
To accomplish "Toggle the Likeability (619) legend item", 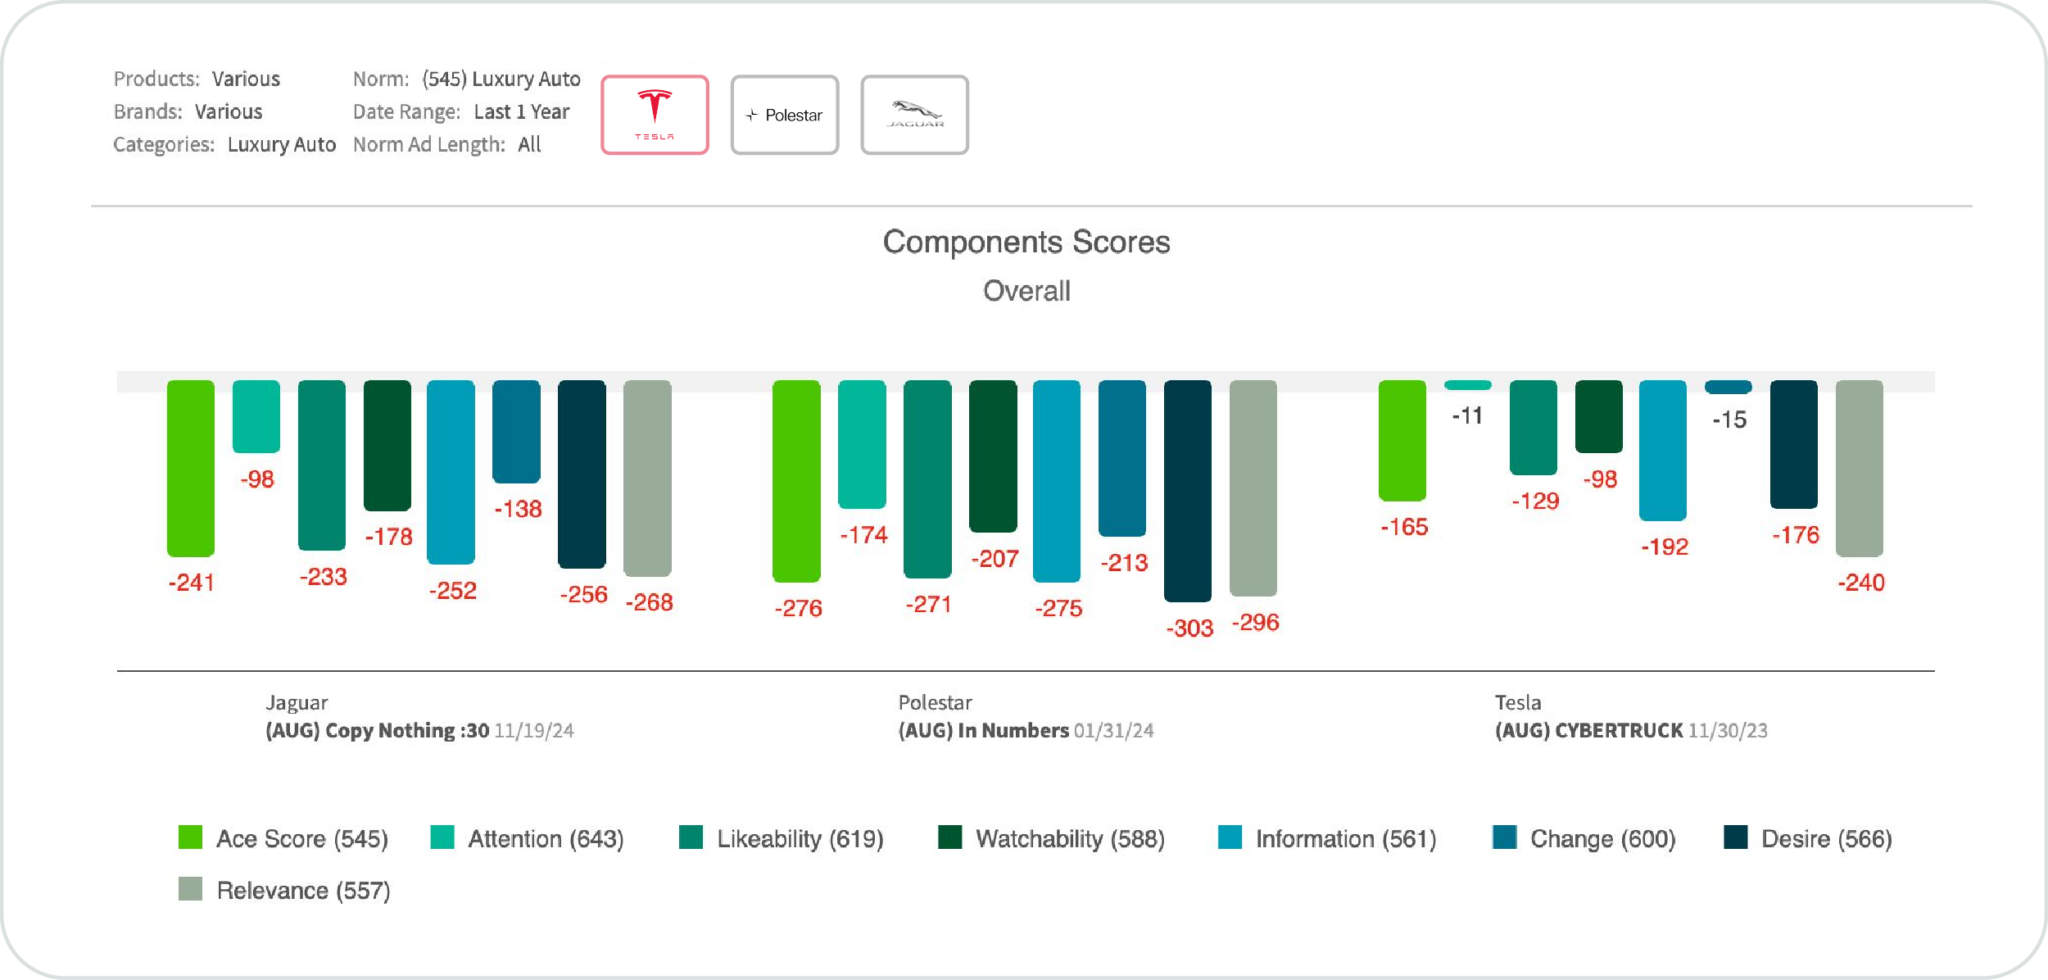I will [x=781, y=838].
